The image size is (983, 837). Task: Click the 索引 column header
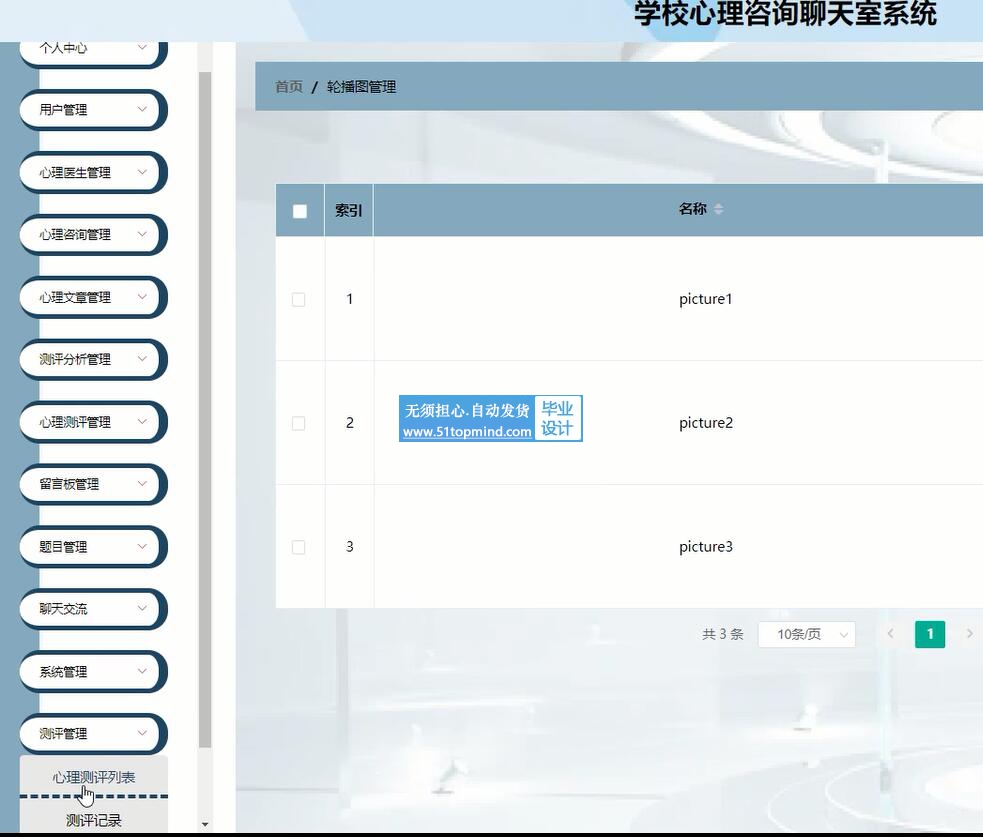coord(349,211)
